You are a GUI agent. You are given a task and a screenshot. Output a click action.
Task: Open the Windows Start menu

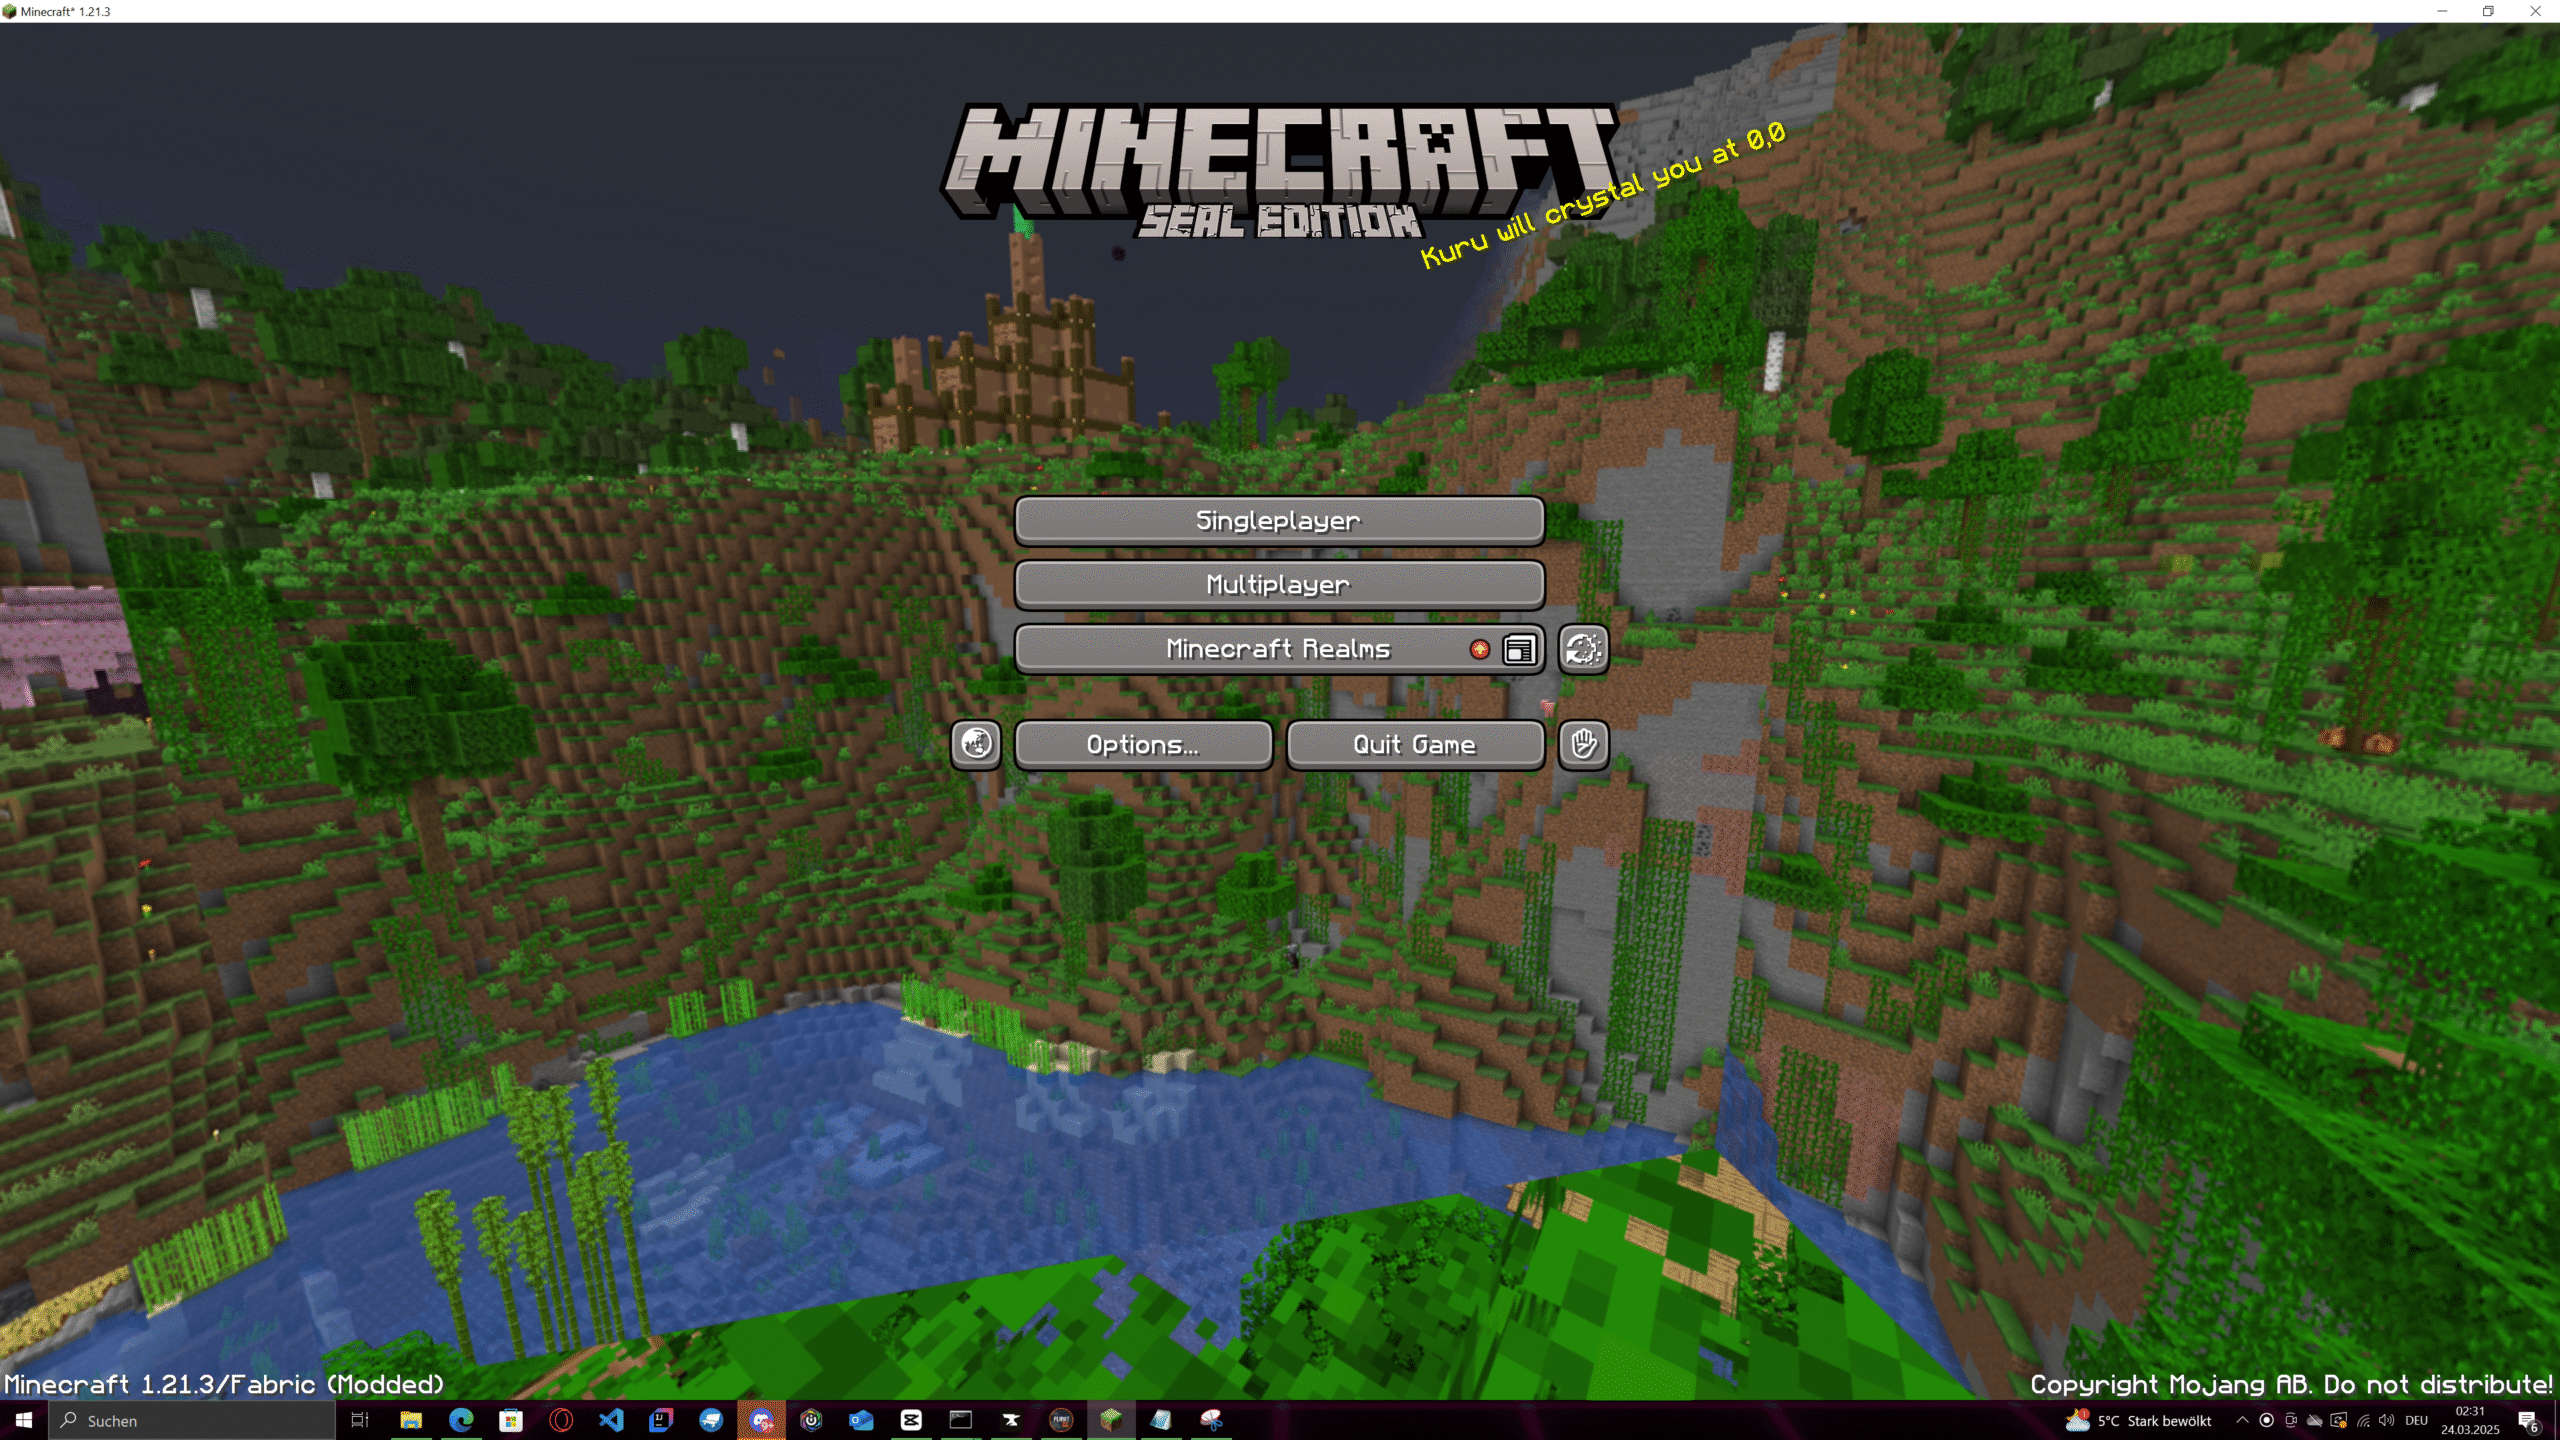point(24,1420)
